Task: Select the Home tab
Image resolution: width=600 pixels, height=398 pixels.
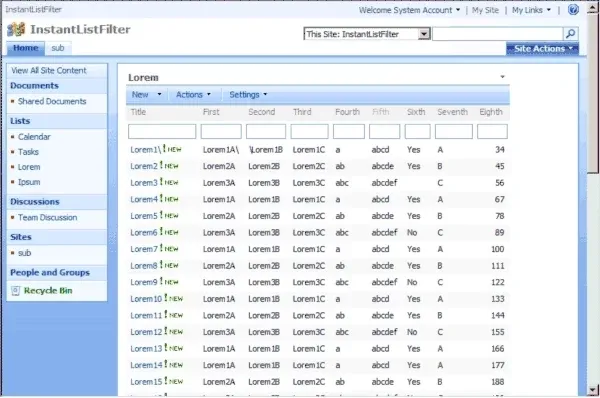Action: click(26, 48)
